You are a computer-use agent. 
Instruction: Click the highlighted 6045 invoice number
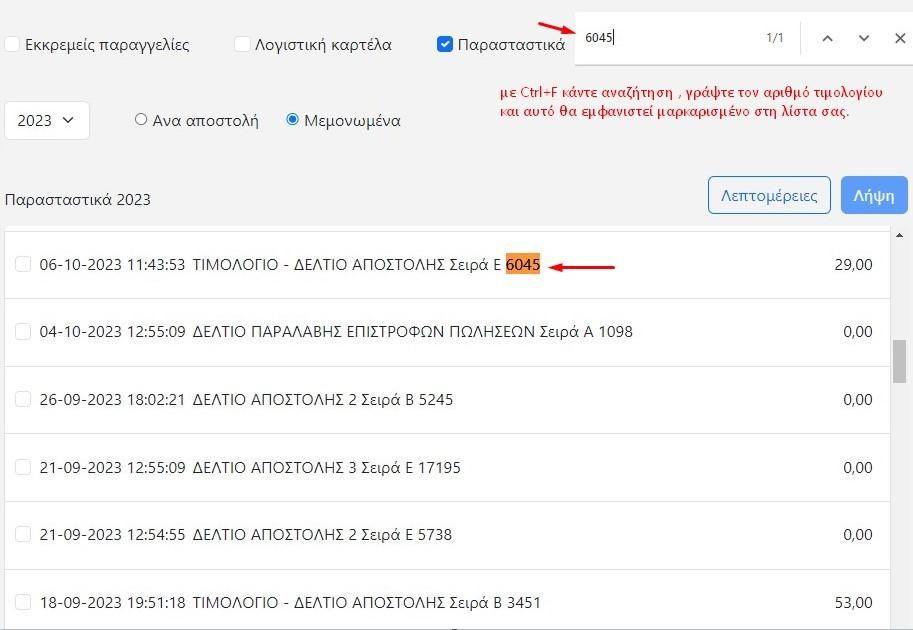(523, 265)
